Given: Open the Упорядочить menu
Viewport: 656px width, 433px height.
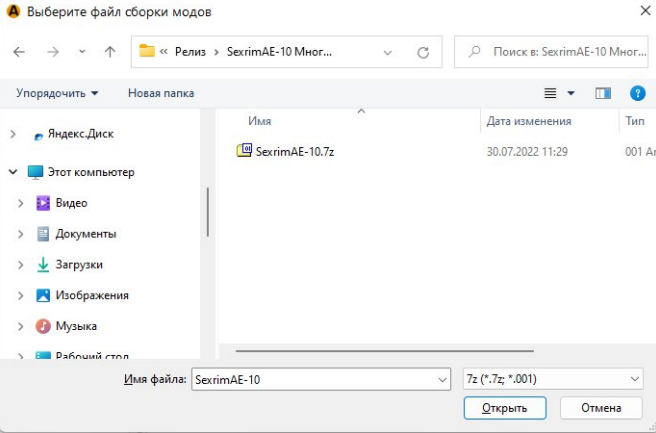Looking at the screenshot, I should click(x=57, y=93).
